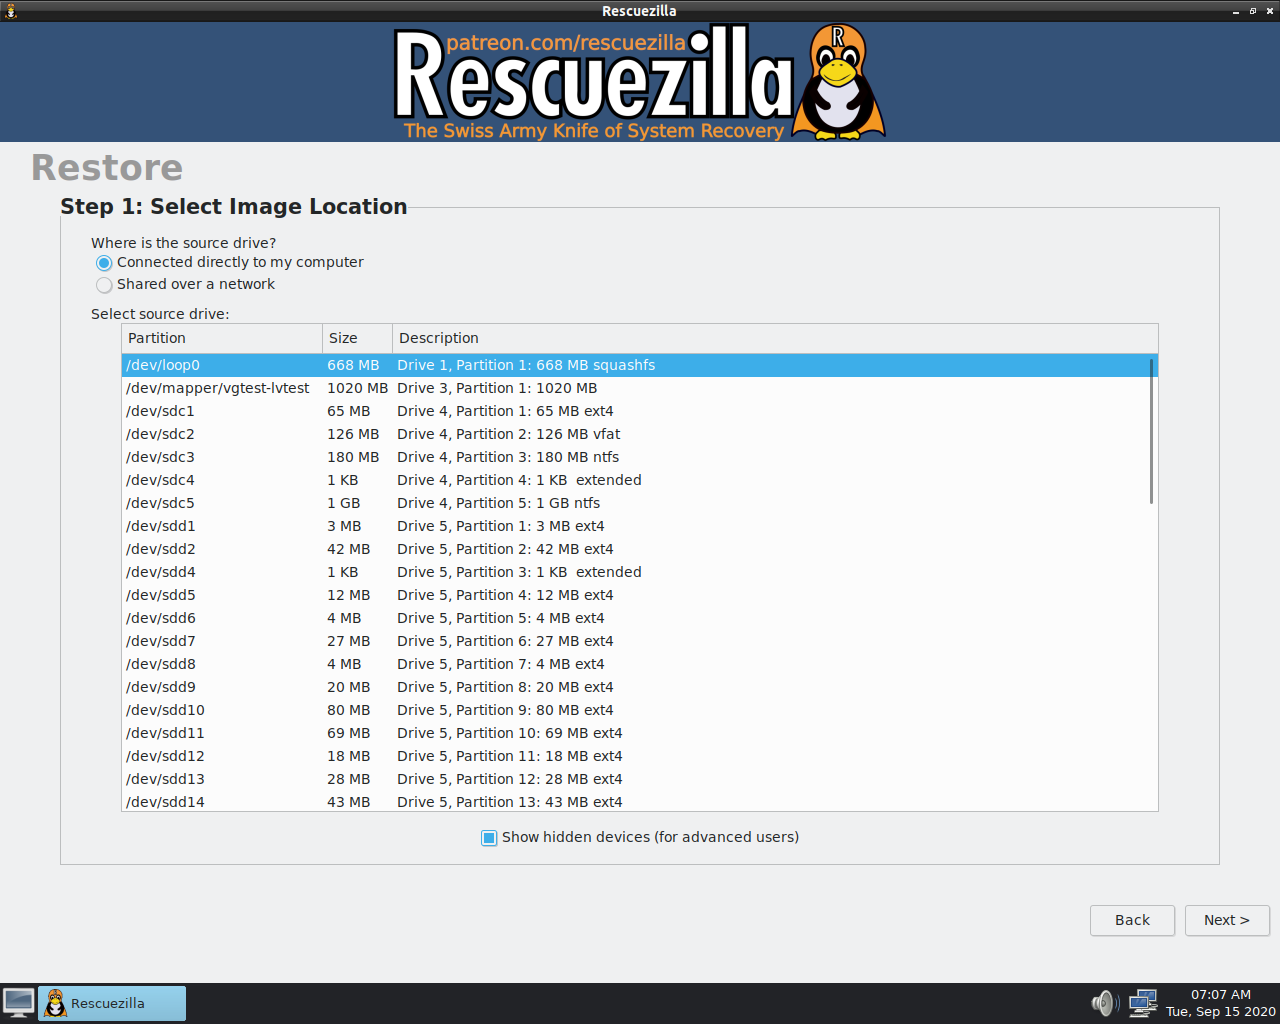Click the drive list vertical scrollbar
The height and width of the screenshot is (1024, 1280).
pos(1152,430)
